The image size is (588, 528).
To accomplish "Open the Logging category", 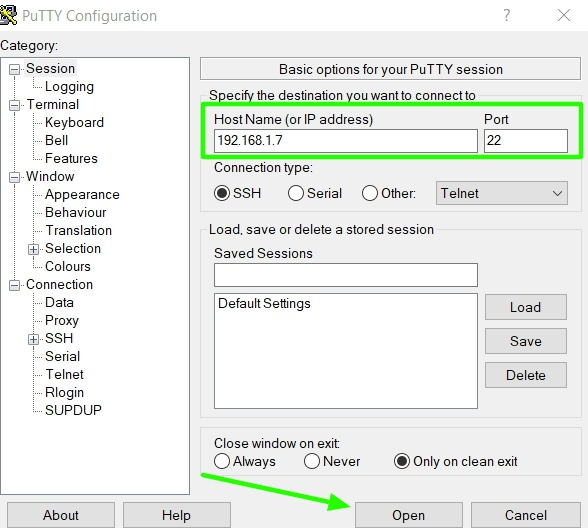I will 69,87.
